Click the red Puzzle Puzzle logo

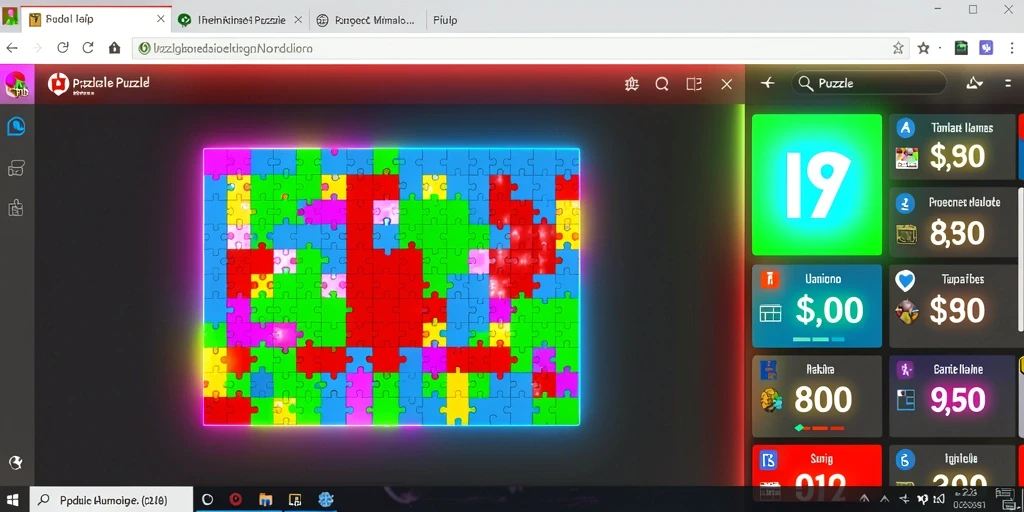tap(58, 84)
